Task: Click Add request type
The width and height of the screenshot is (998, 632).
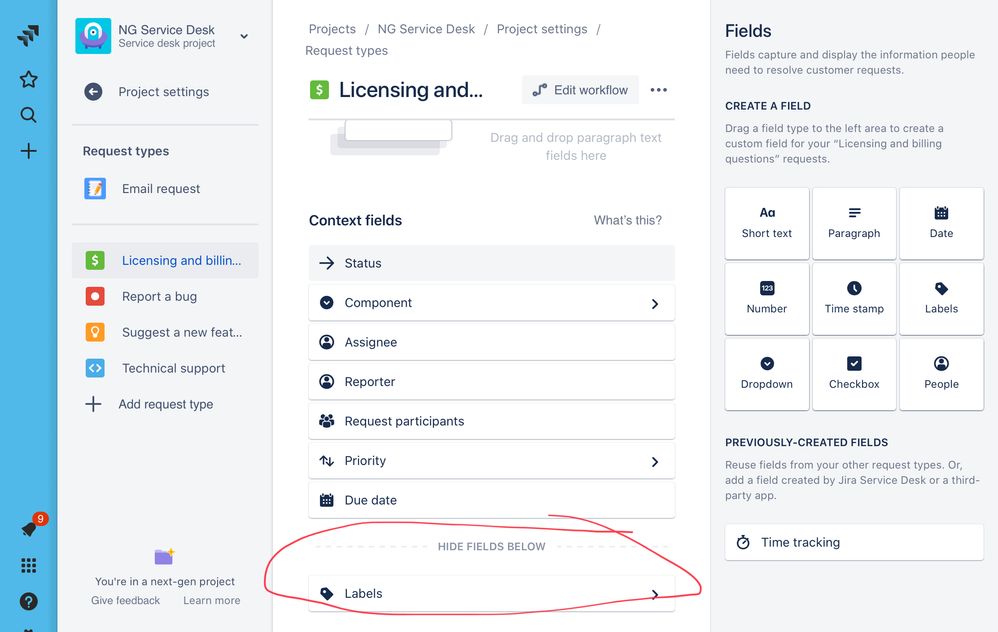Action: (x=165, y=404)
